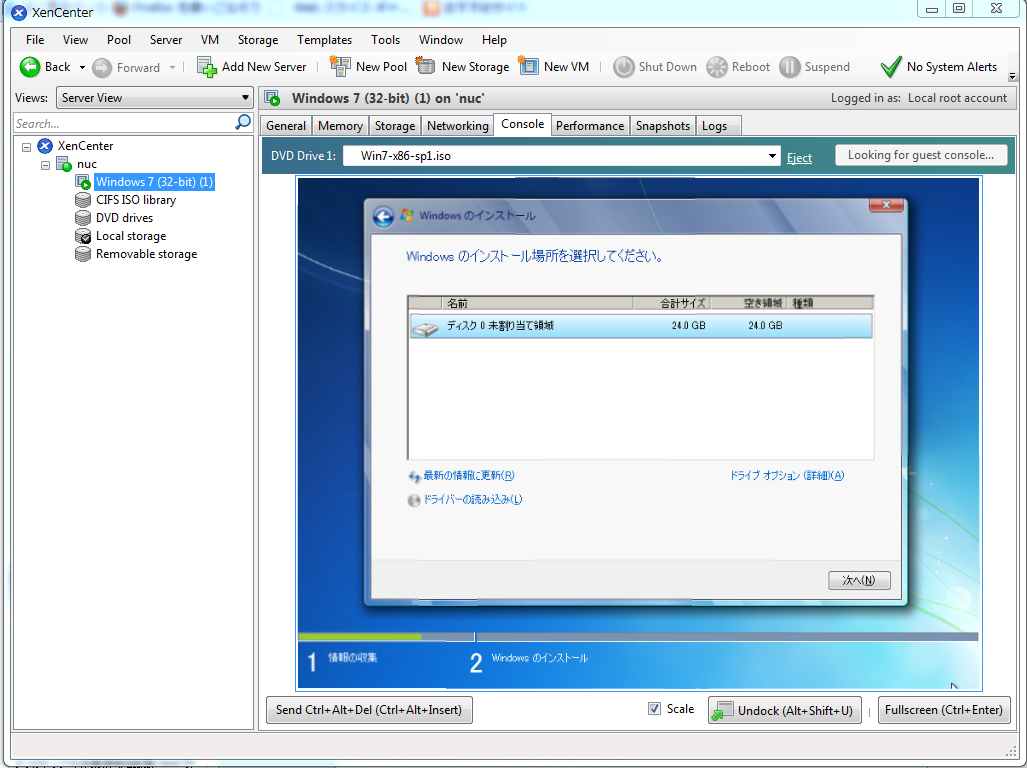Click the nuc server icon in tree
Image resolution: width=1027 pixels, height=768 pixels.
point(64,164)
